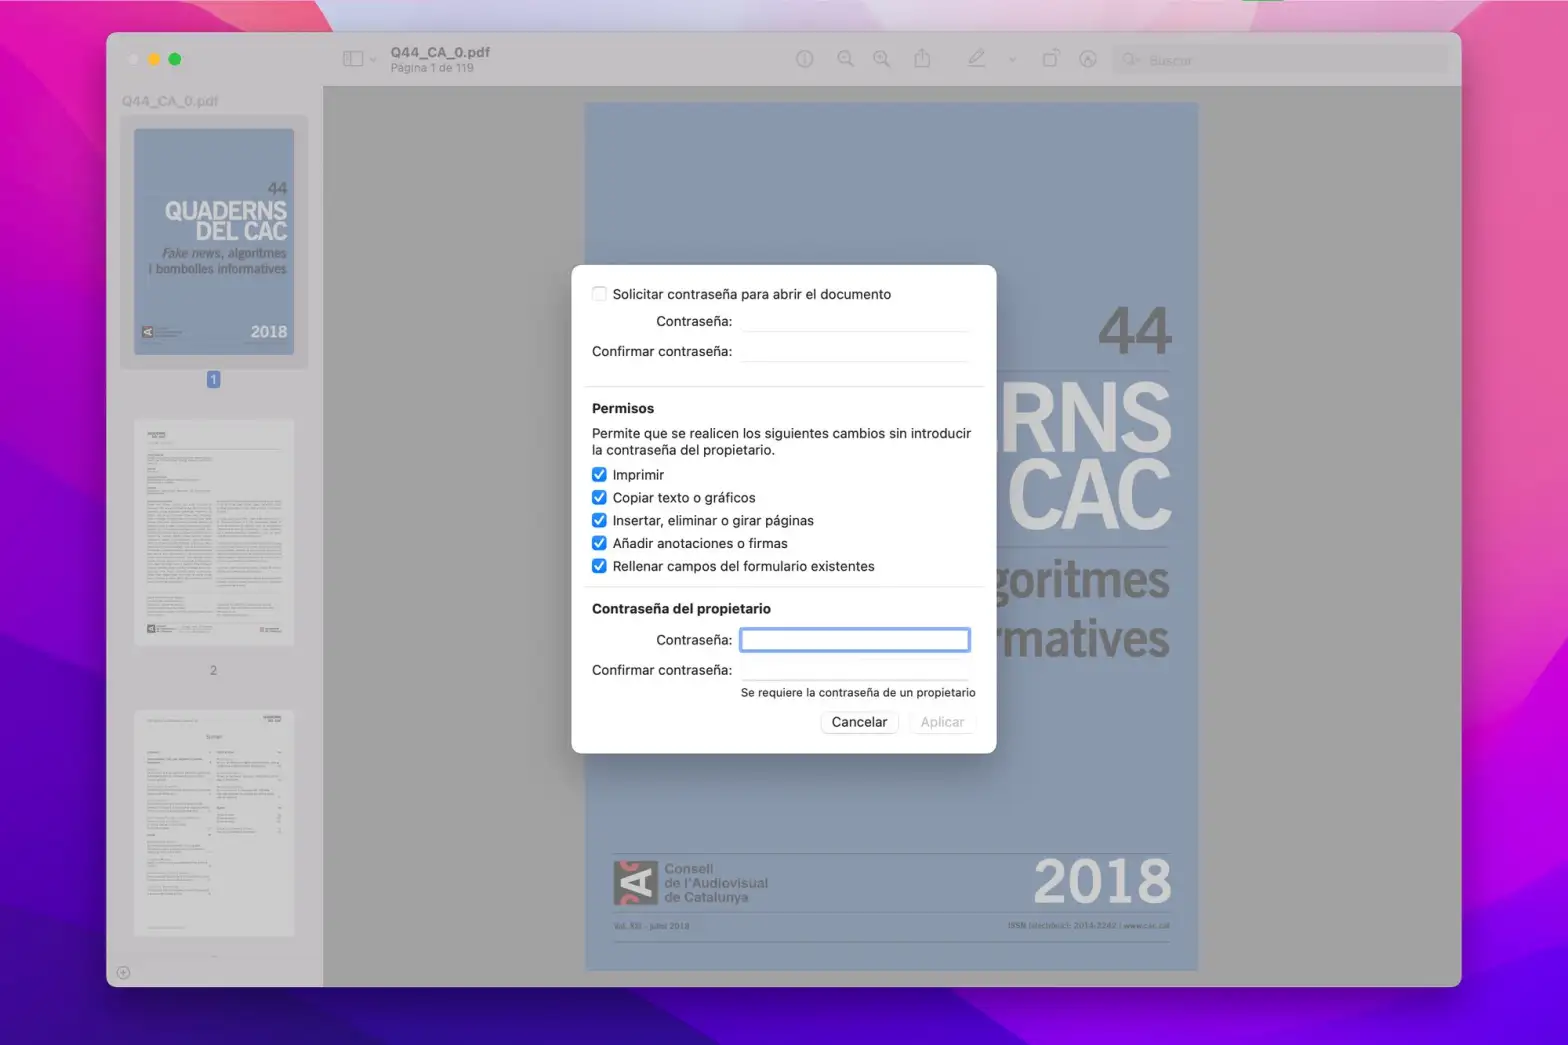Click the Página 1 de 119 subtitle
The height and width of the screenshot is (1045, 1568).
[x=432, y=68]
